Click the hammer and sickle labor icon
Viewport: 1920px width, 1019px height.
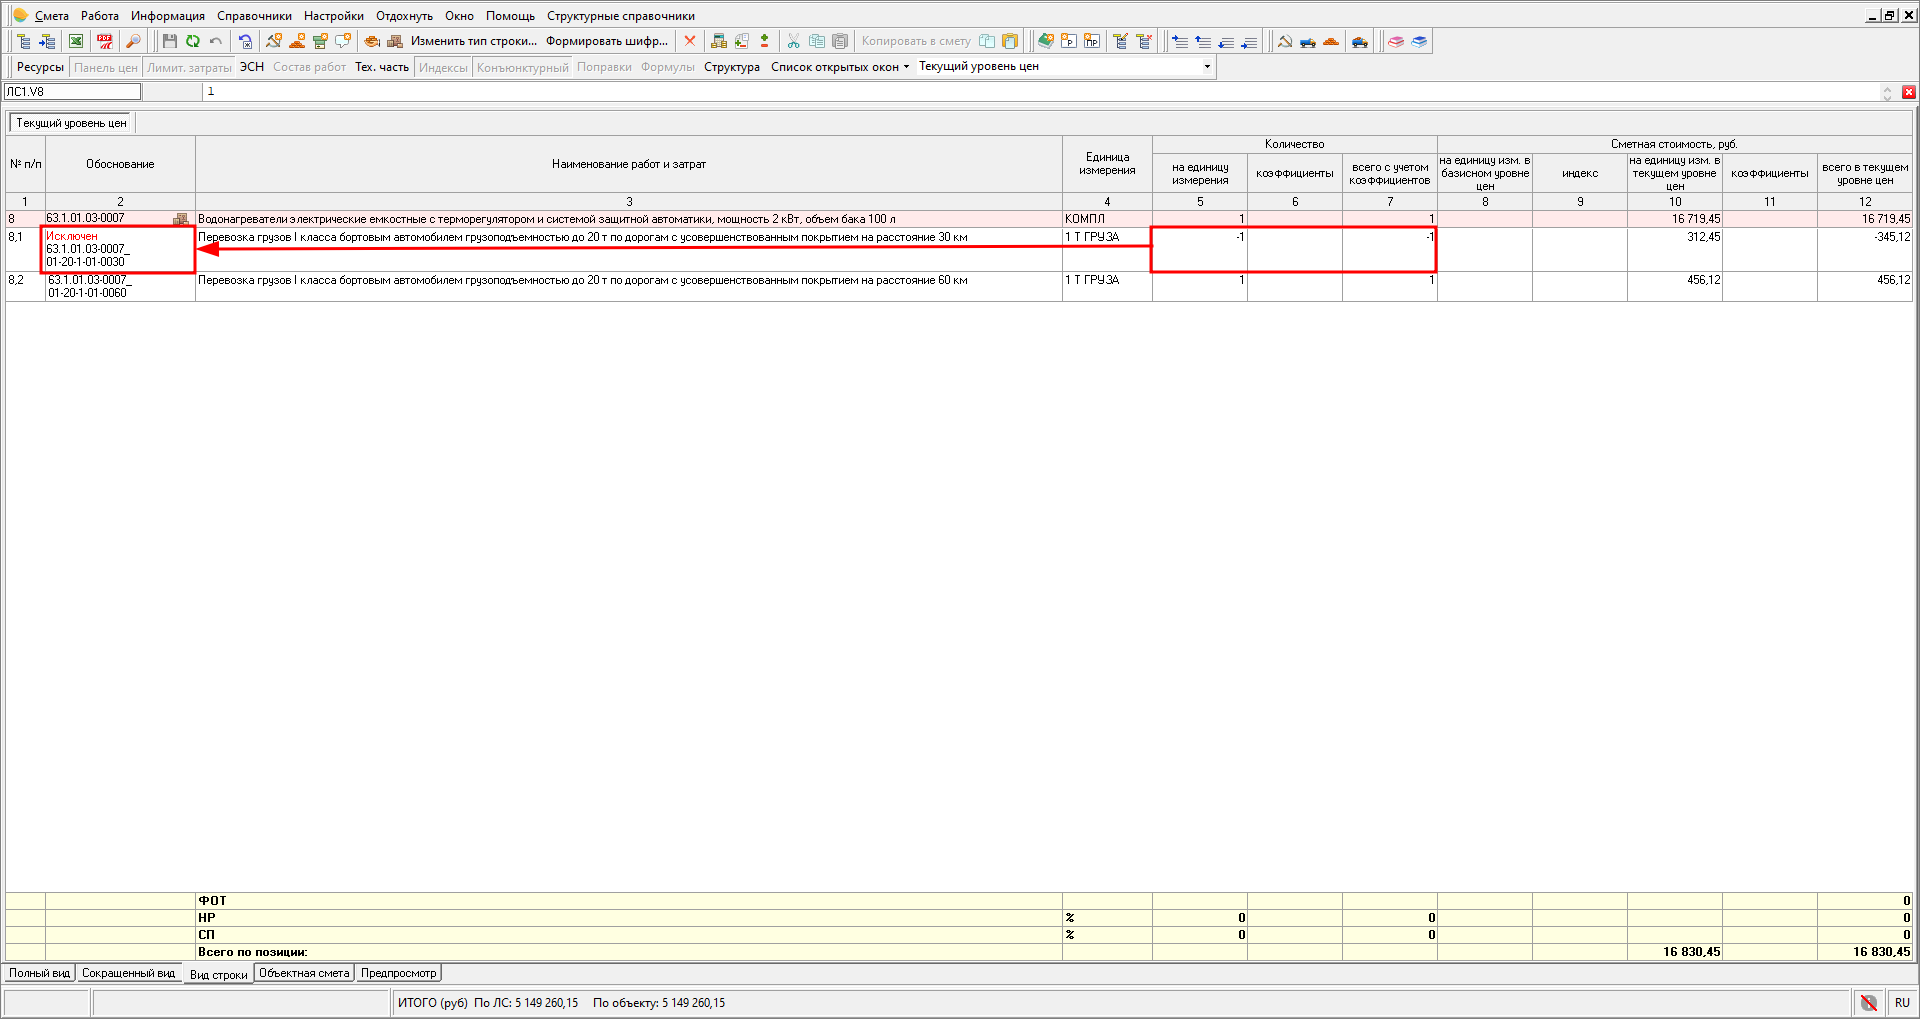1285,41
